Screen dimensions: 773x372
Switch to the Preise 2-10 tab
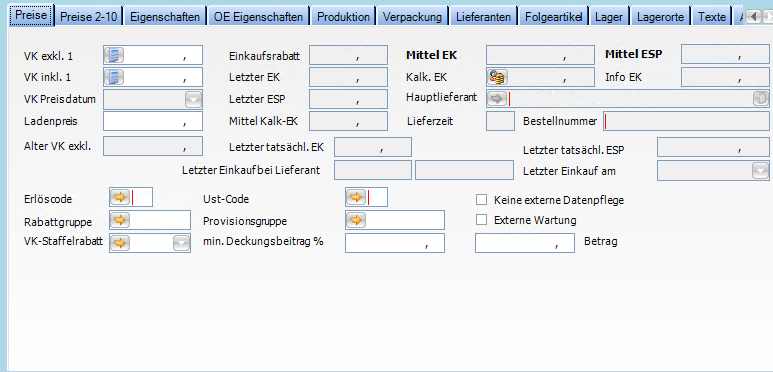89,17
